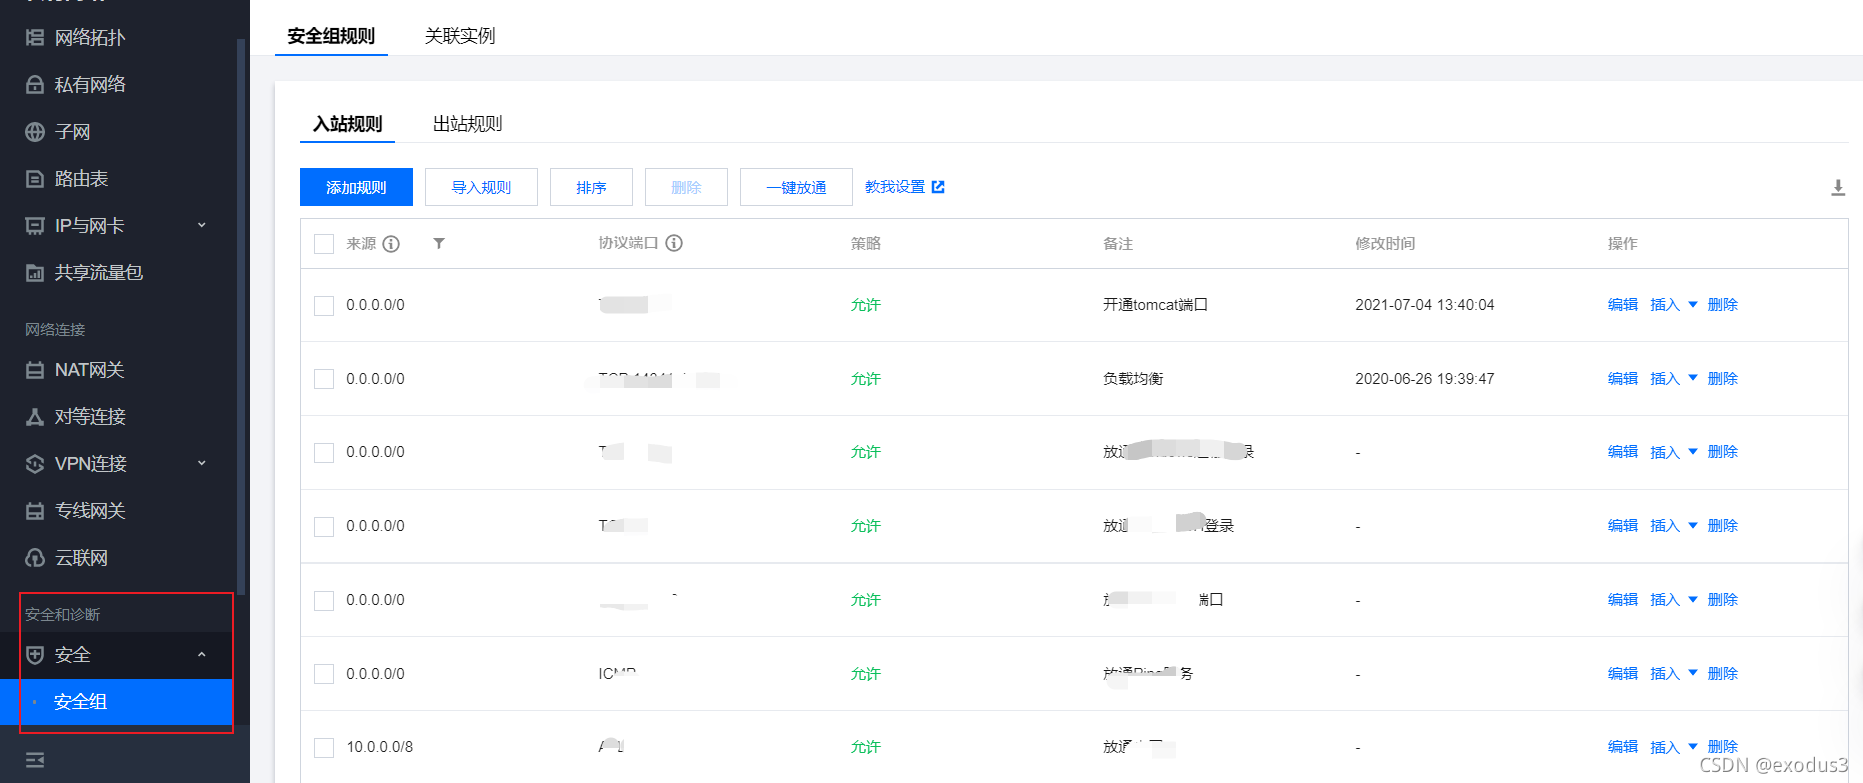1863x783 pixels.
Task: Click 编辑 in the ICMP rule row
Action: 1623,674
